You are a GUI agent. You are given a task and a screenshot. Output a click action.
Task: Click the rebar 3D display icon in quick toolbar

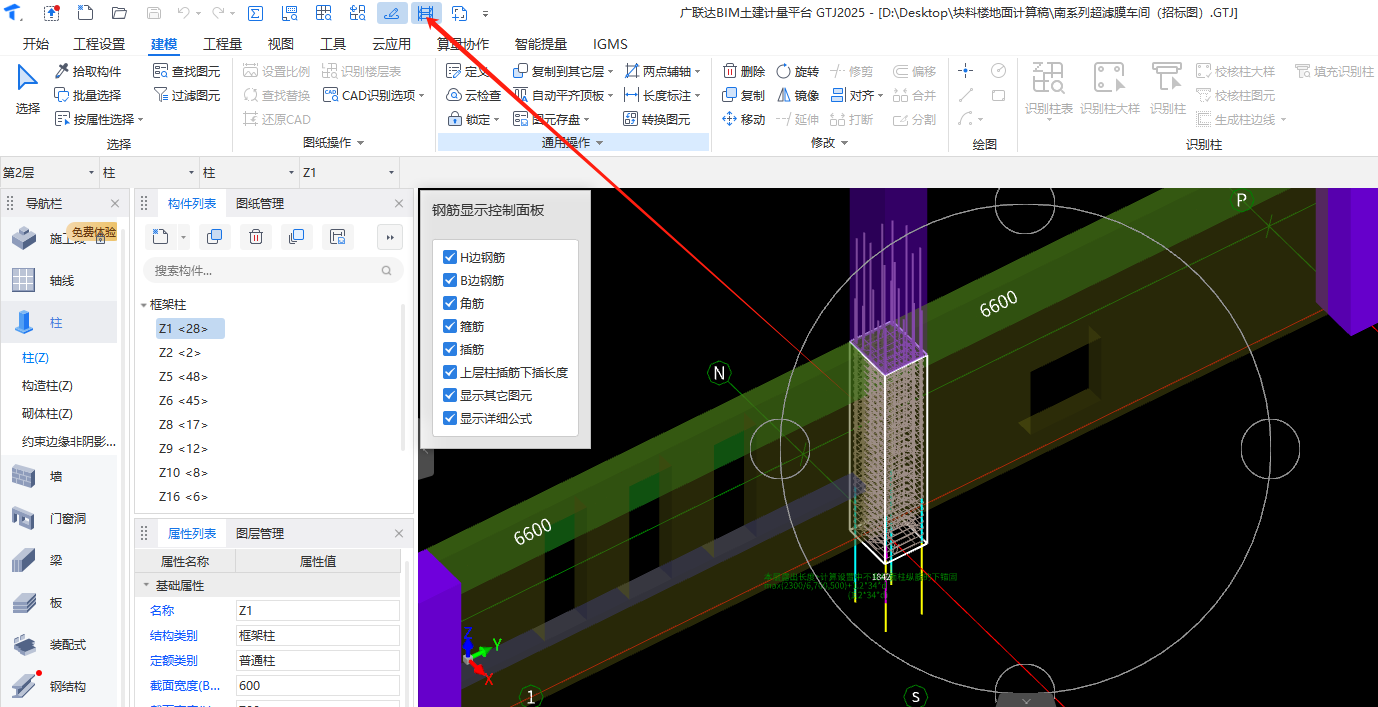coord(426,13)
